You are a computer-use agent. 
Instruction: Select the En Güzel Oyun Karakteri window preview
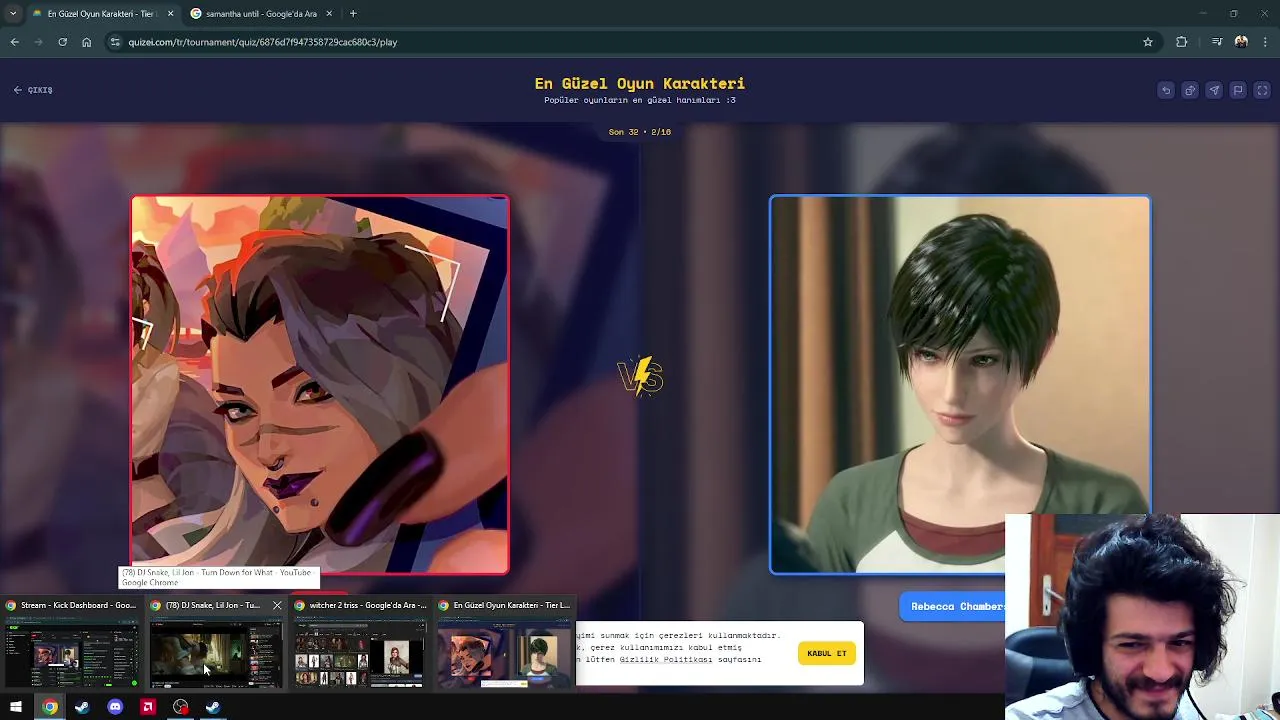click(504, 643)
